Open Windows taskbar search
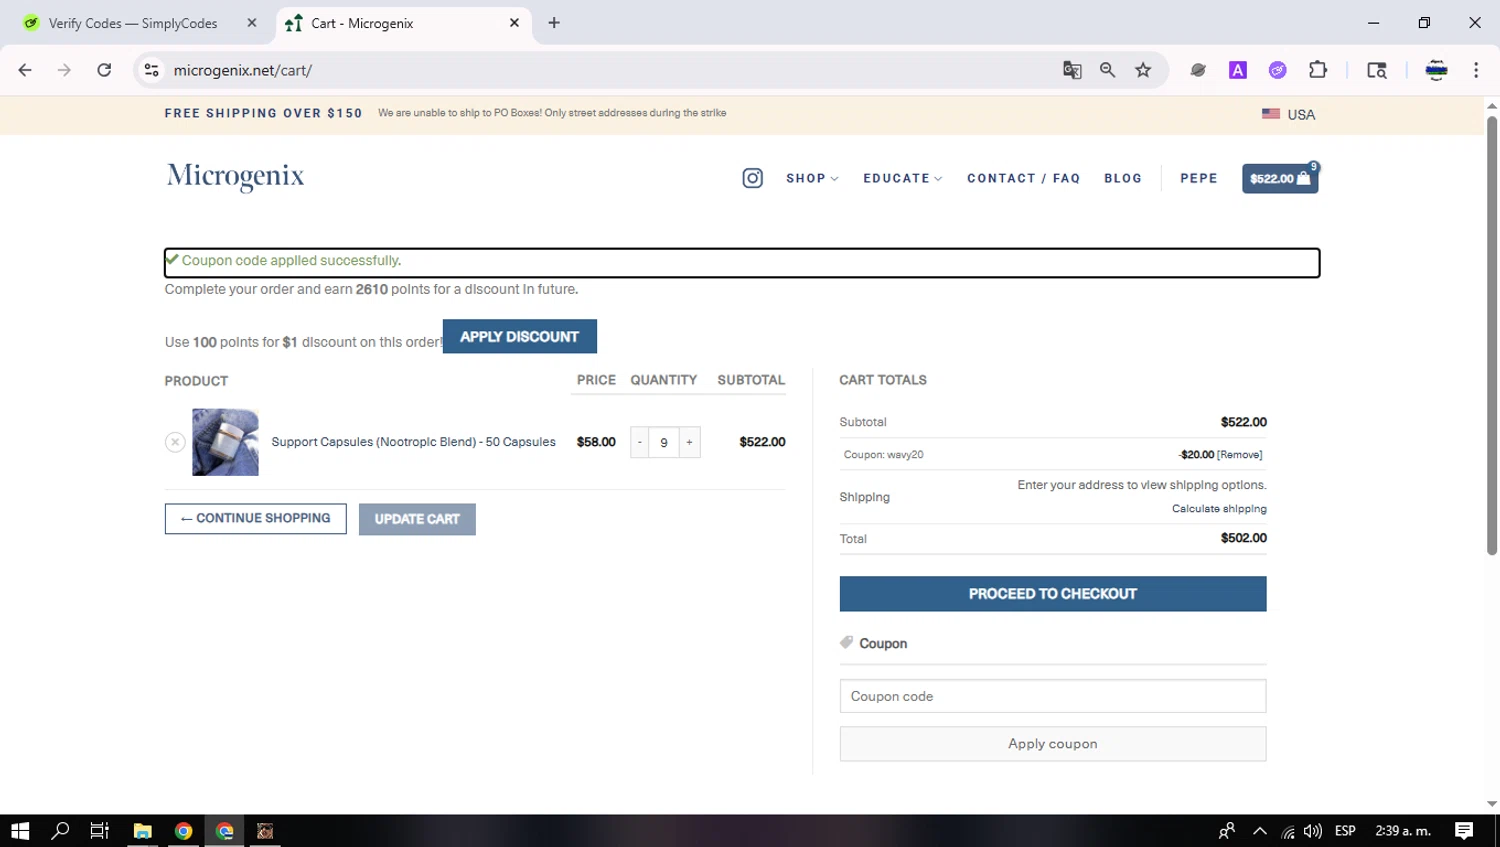 [x=60, y=831]
